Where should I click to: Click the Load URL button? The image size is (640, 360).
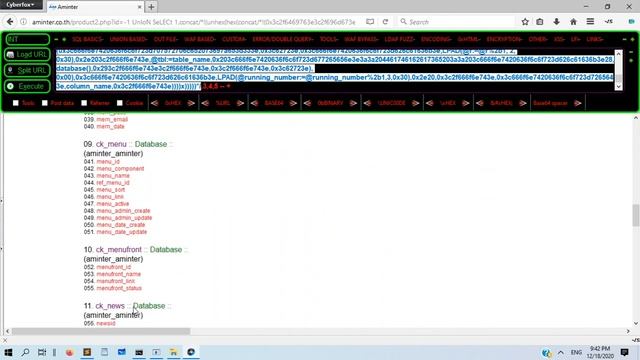[27, 54]
